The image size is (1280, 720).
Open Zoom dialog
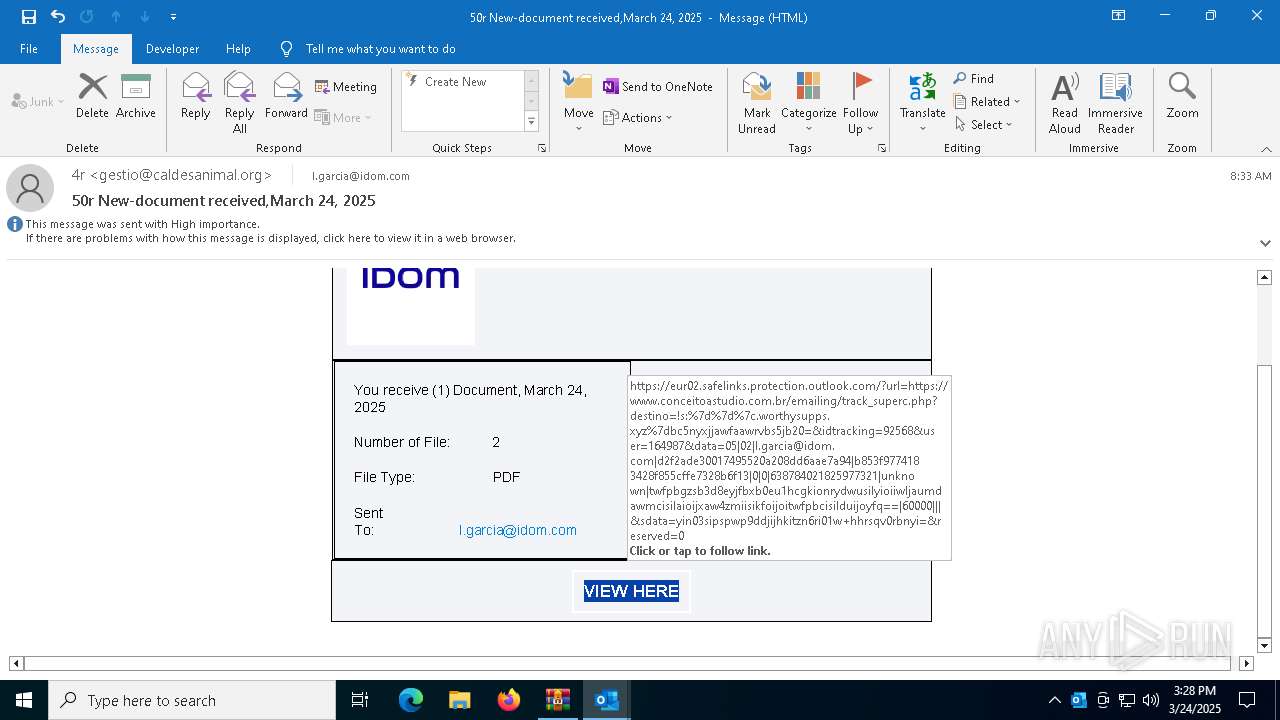[1182, 97]
